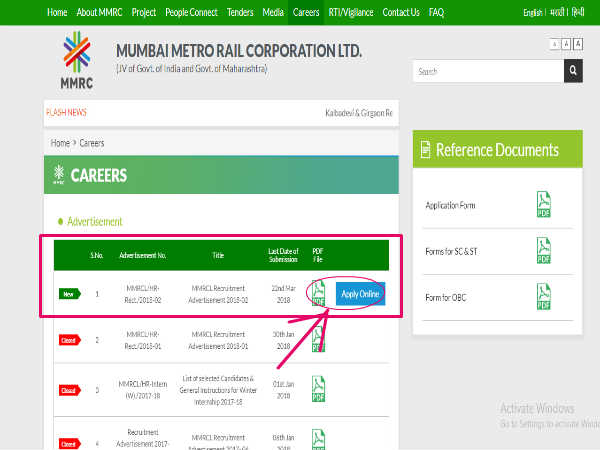Open the Project menu
Image resolution: width=600 pixels, height=450 pixels.
pyautogui.click(x=144, y=13)
